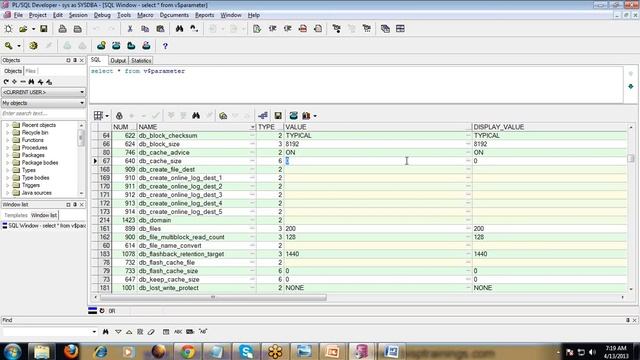The height and width of the screenshot is (360, 640).
Task: Switch to the Output tab
Action: pyautogui.click(x=118, y=60)
